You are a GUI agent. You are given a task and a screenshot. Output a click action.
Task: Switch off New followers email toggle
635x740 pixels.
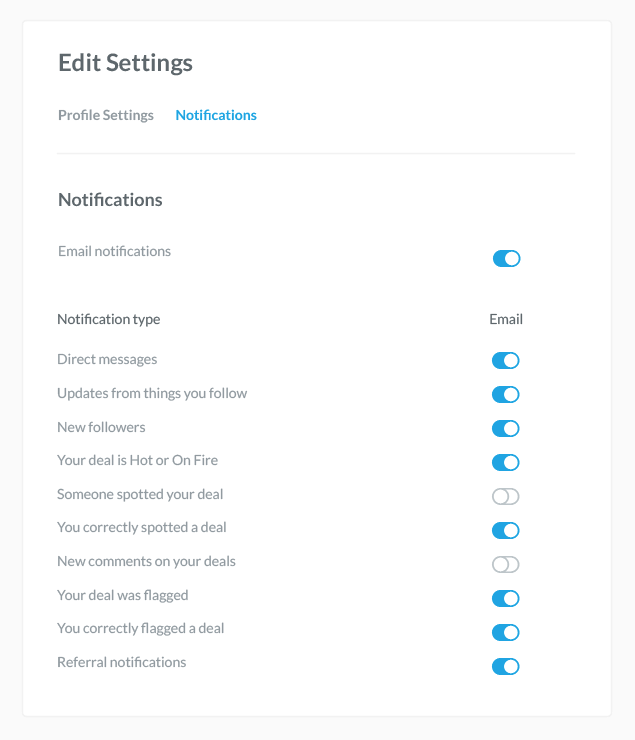pyautogui.click(x=505, y=429)
